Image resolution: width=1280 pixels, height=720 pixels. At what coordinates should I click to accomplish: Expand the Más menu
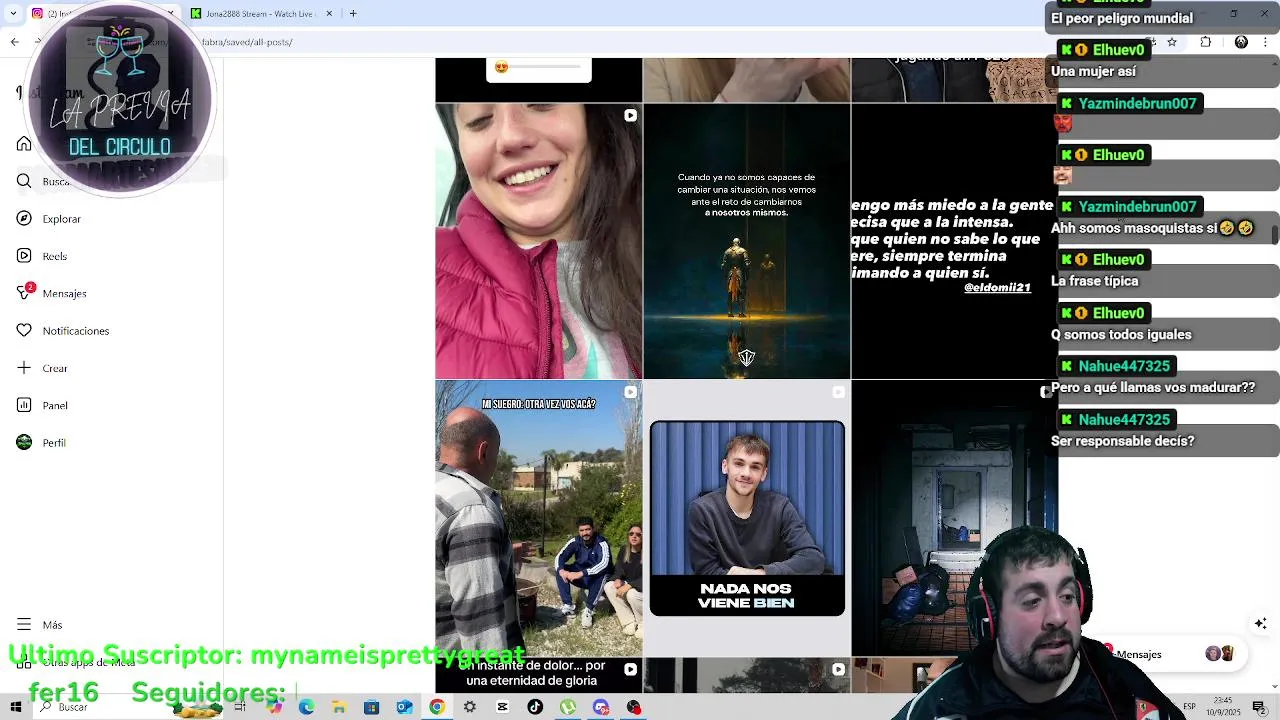click(x=39, y=625)
